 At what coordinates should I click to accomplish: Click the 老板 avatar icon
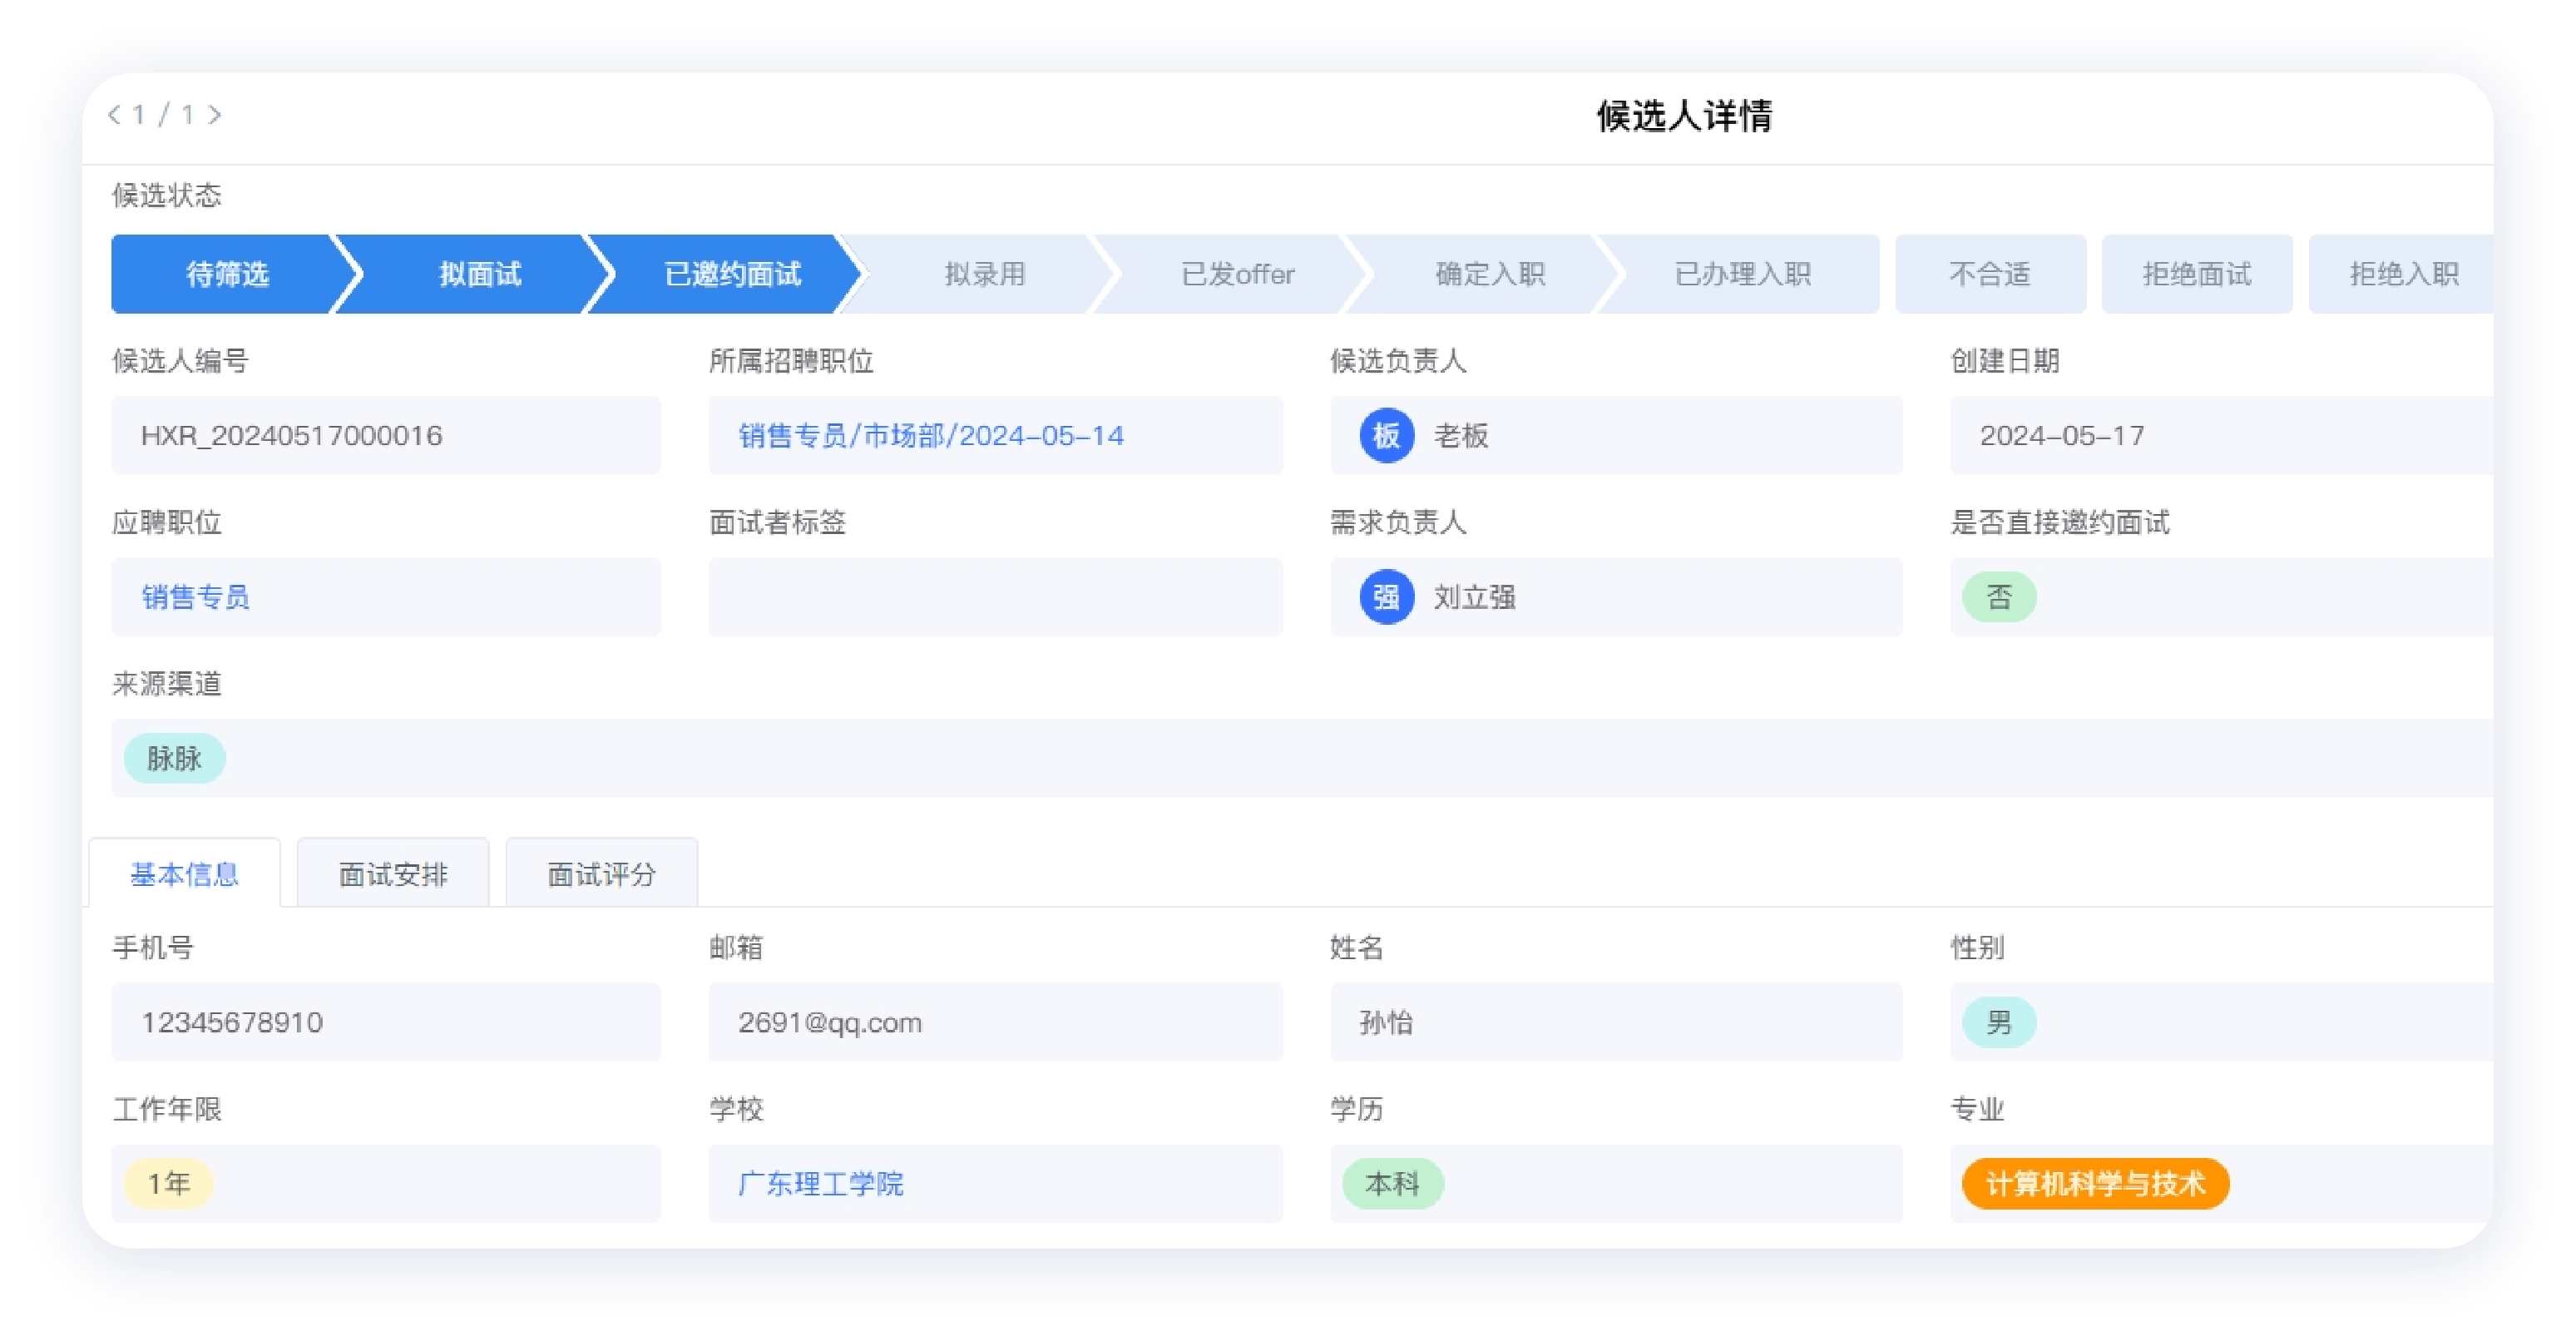1387,435
